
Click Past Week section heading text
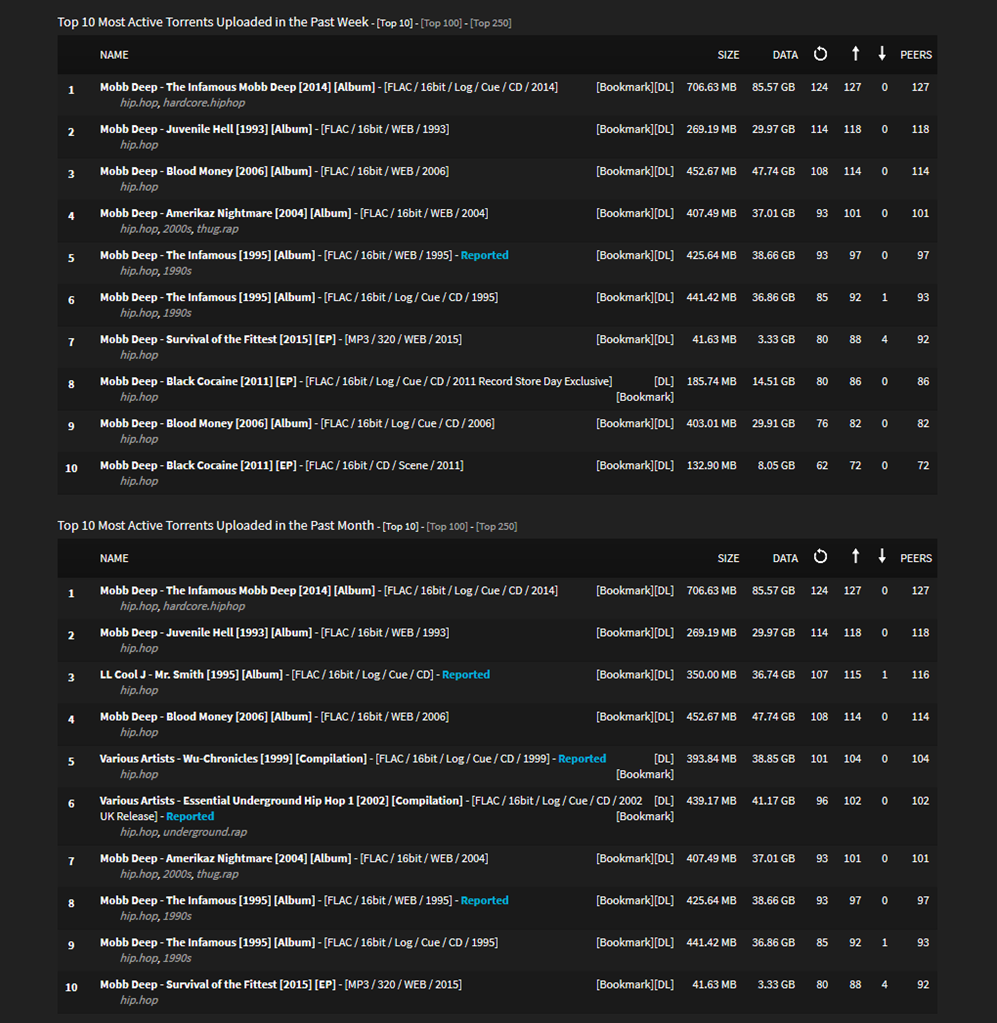click(x=213, y=22)
